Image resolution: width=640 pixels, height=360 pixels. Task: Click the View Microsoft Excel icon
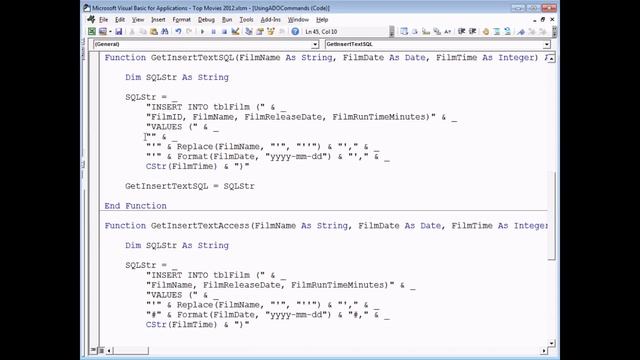click(92, 31)
